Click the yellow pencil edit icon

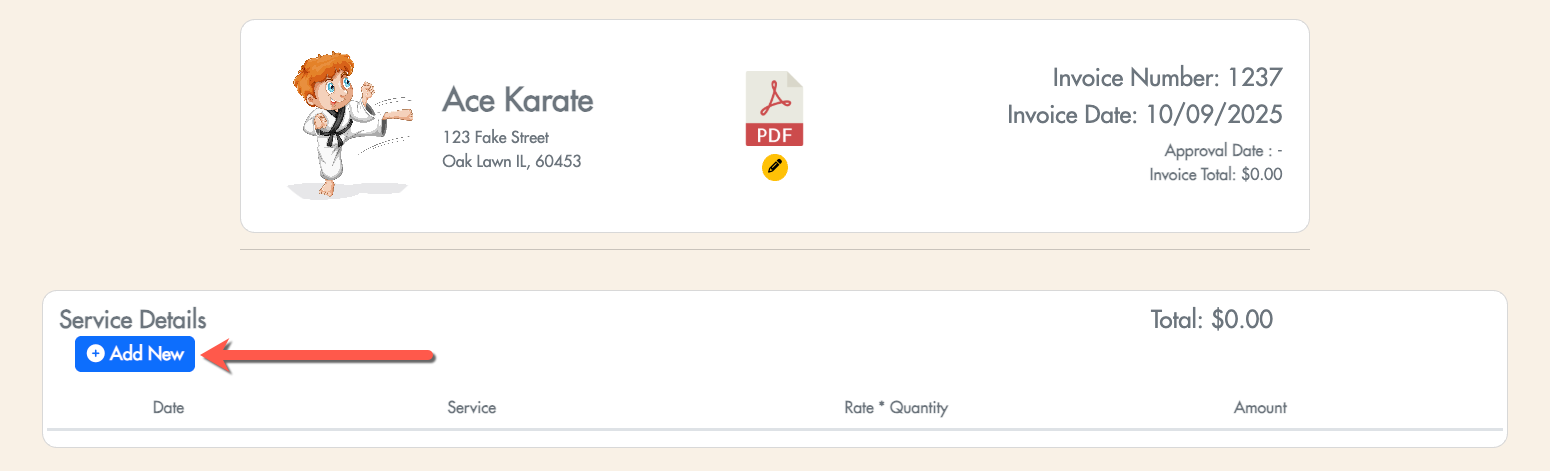tap(775, 168)
